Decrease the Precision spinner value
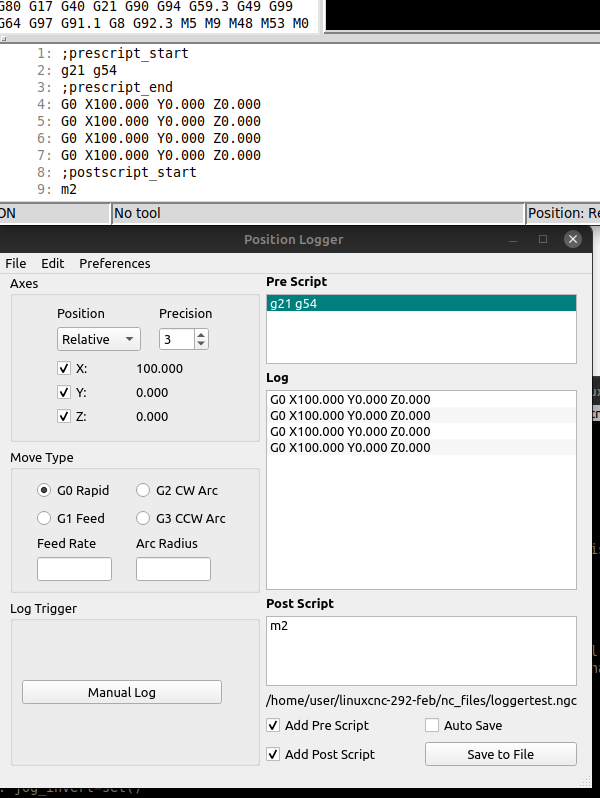600x798 pixels. point(202,344)
